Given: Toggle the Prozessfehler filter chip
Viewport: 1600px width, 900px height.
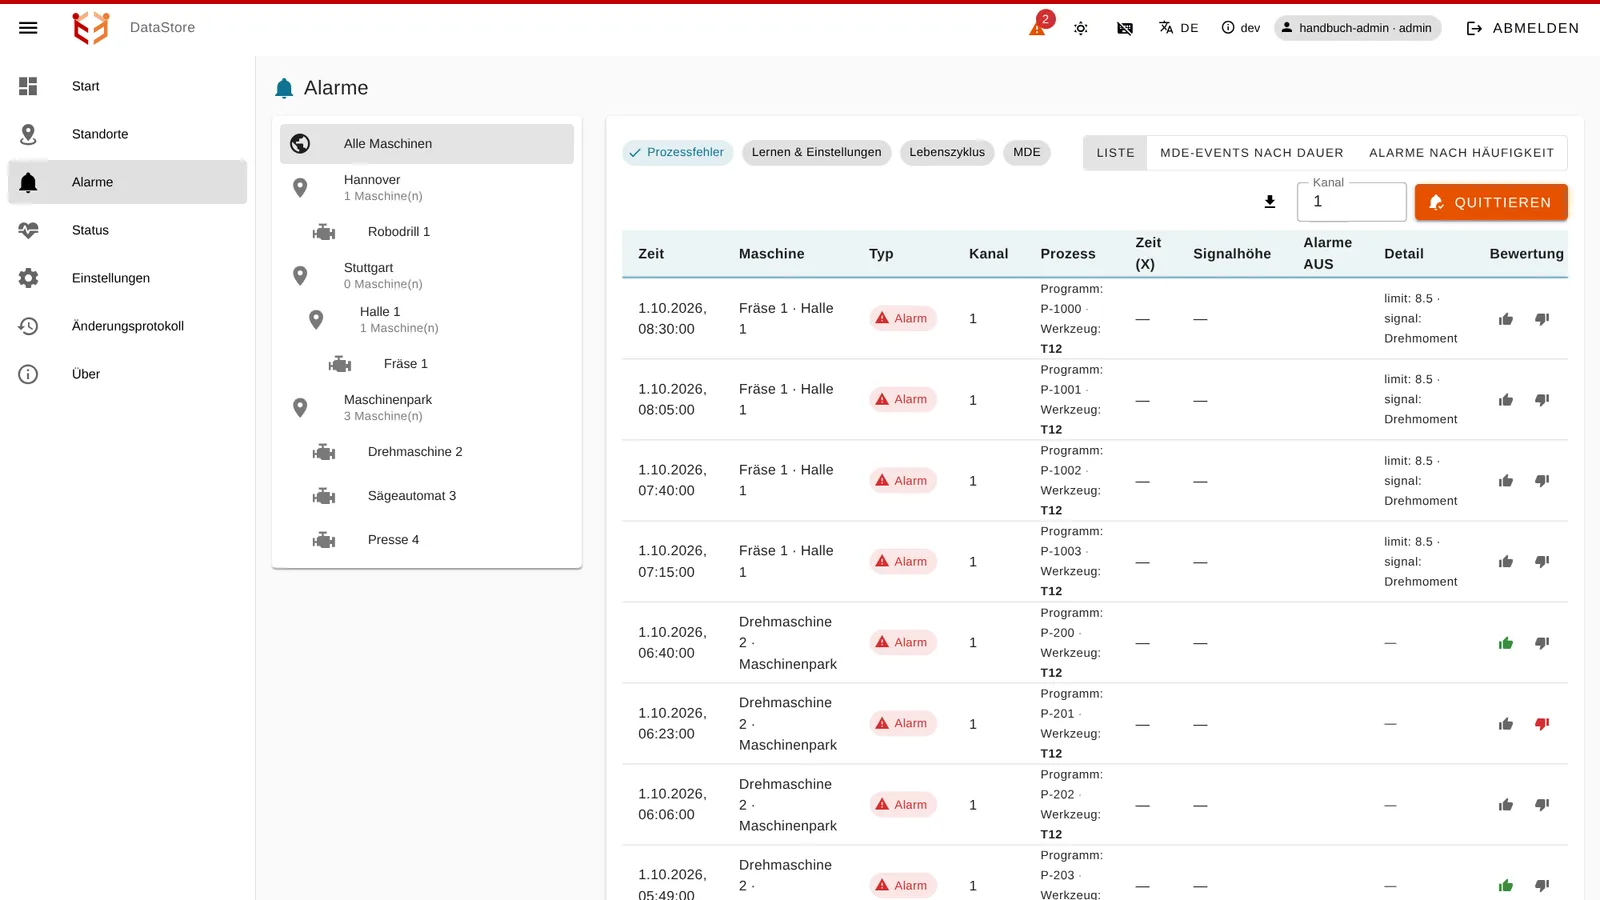Looking at the screenshot, I should tap(678, 152).
